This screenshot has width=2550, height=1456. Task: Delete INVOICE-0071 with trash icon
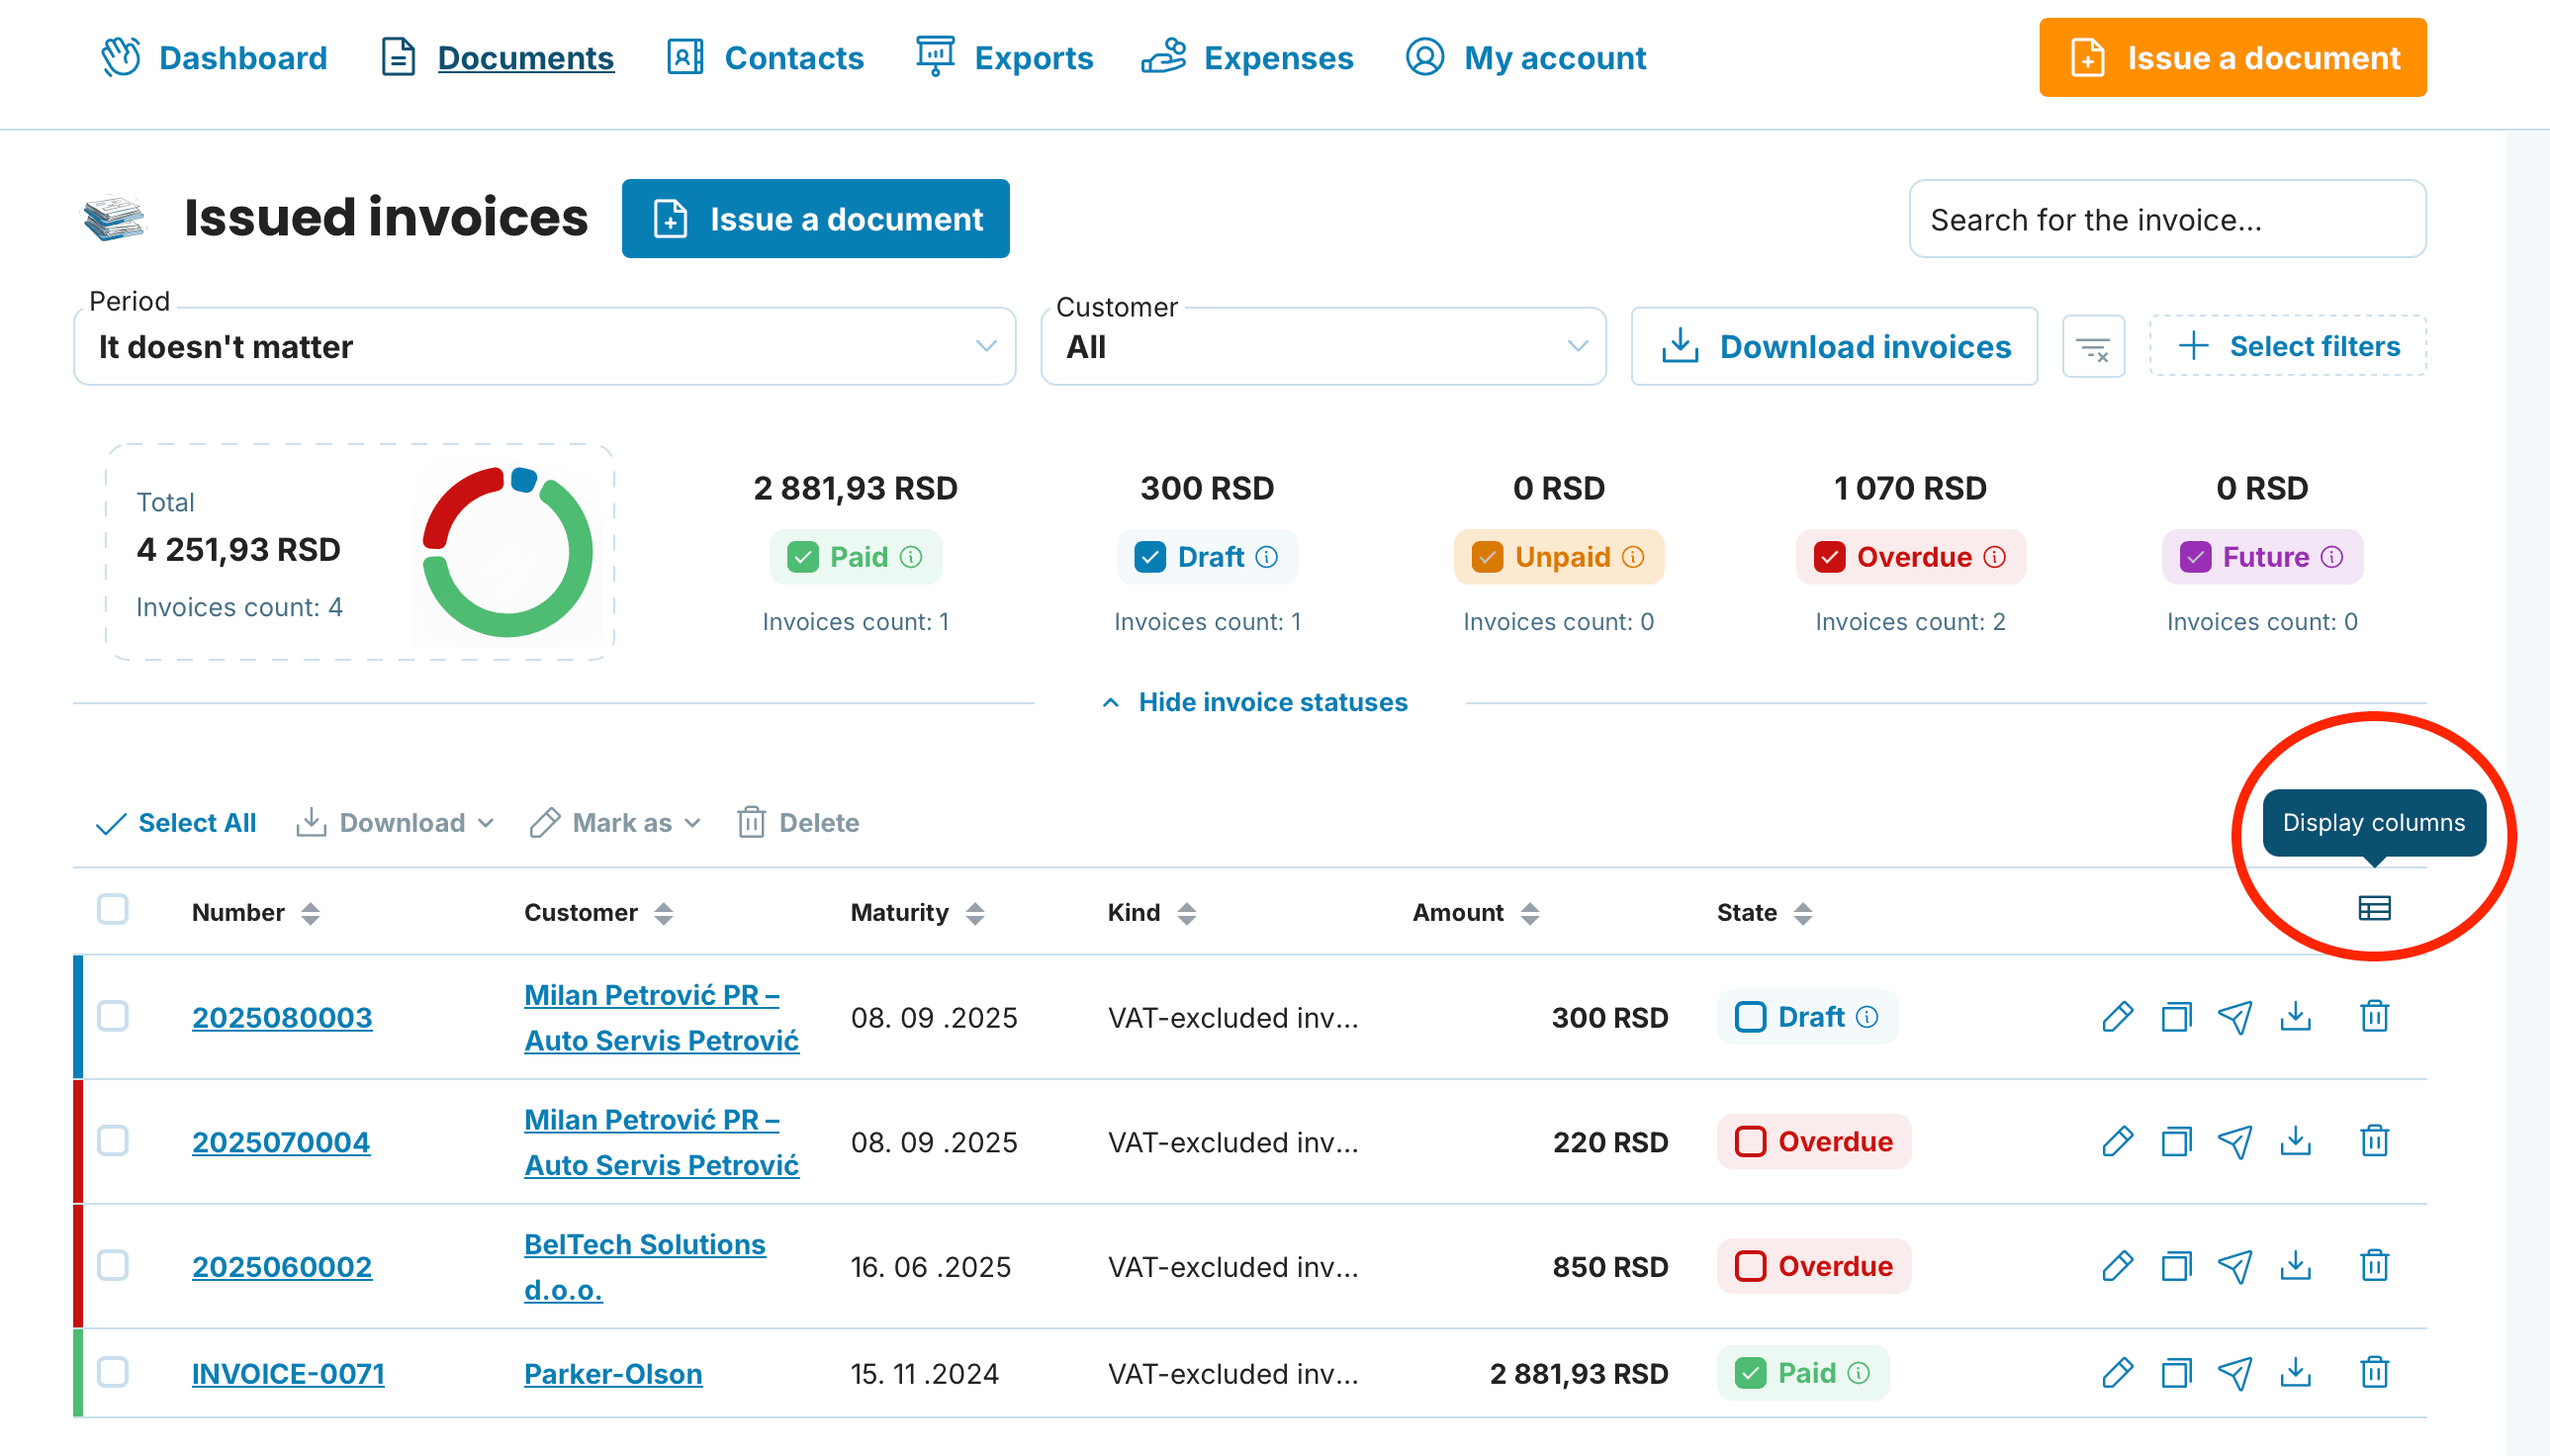coord(2374,1373)
